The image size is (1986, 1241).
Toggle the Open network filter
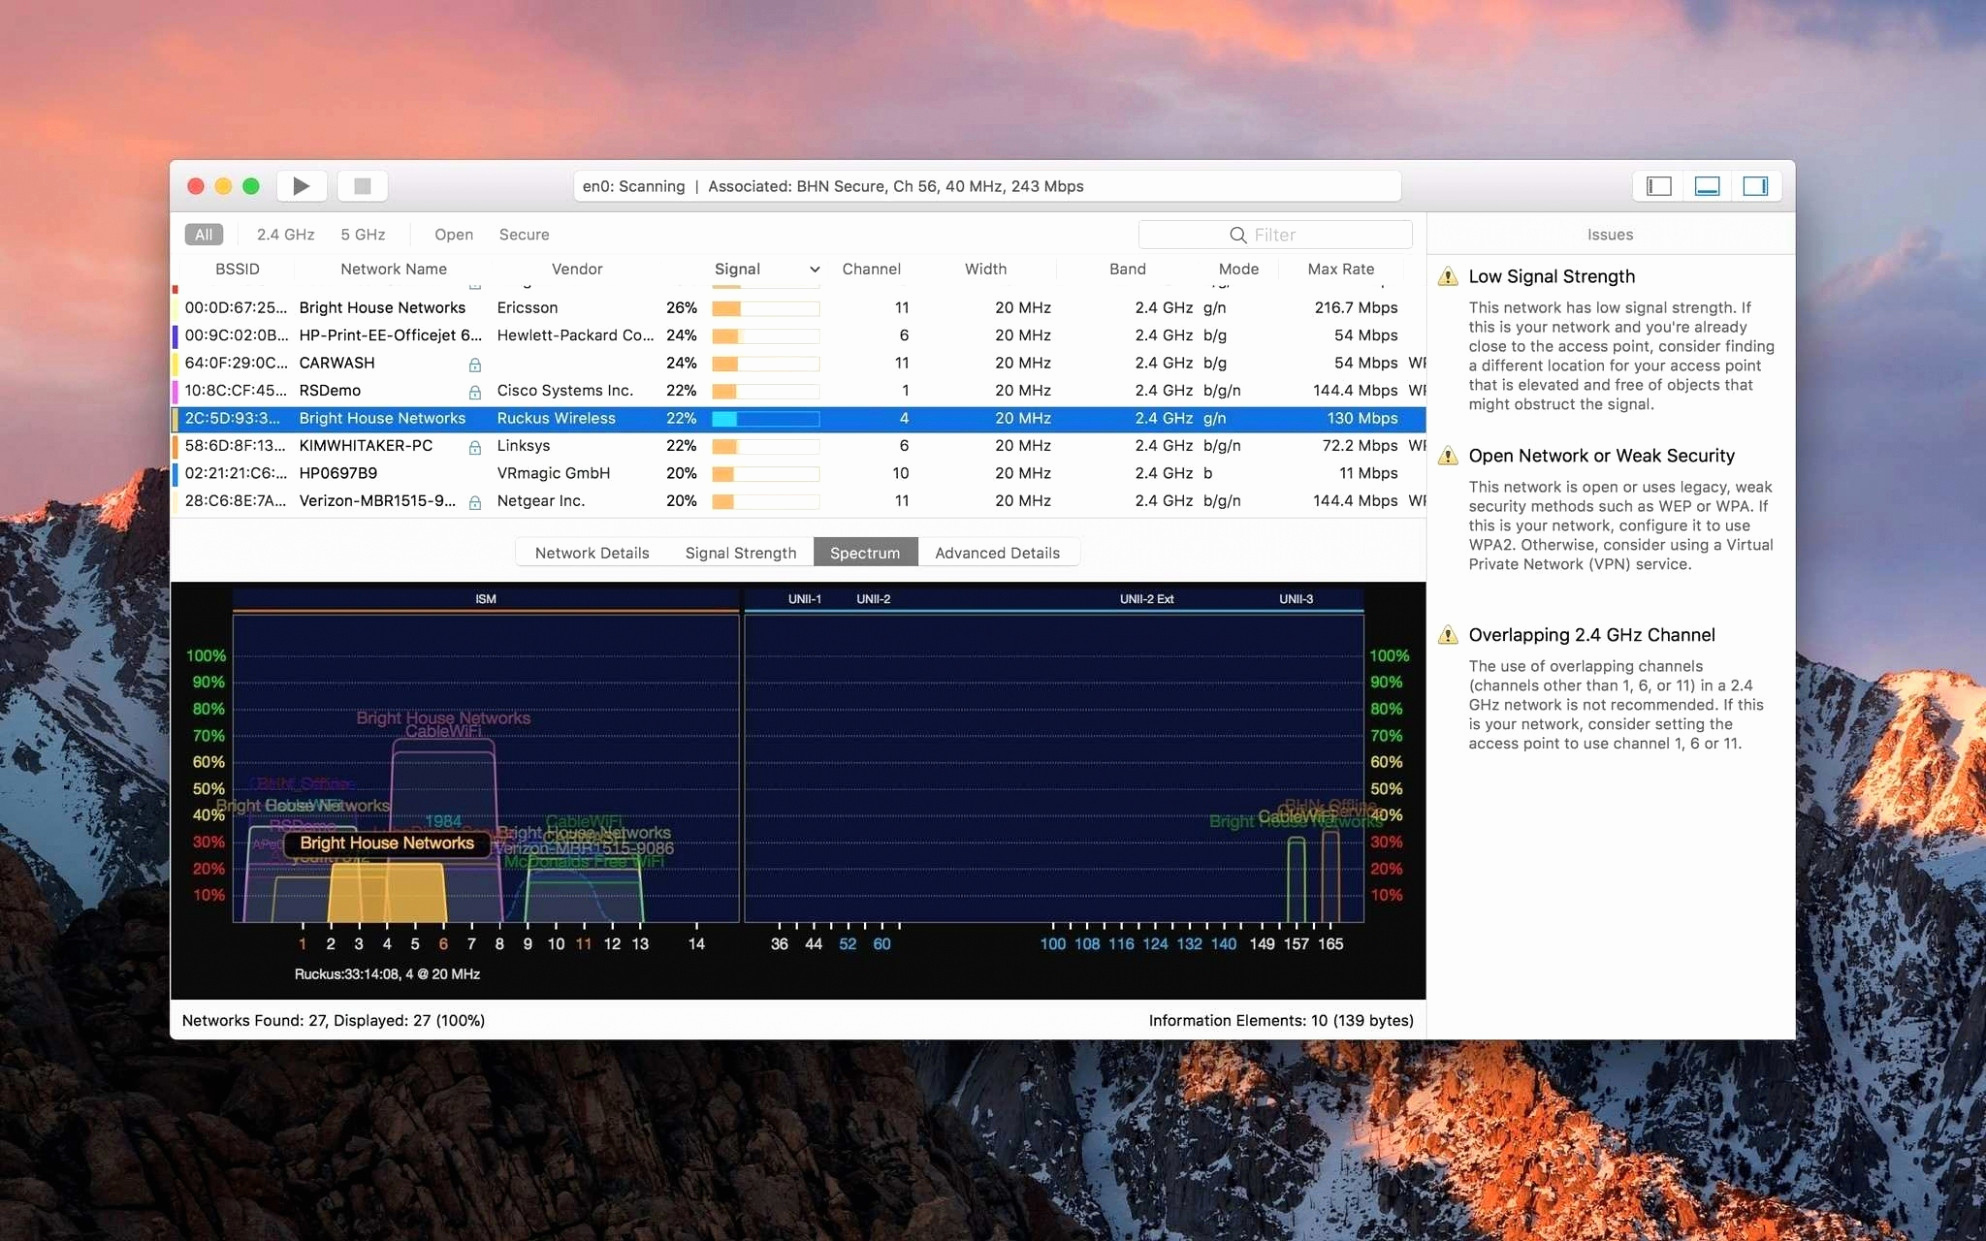point(452,233)
